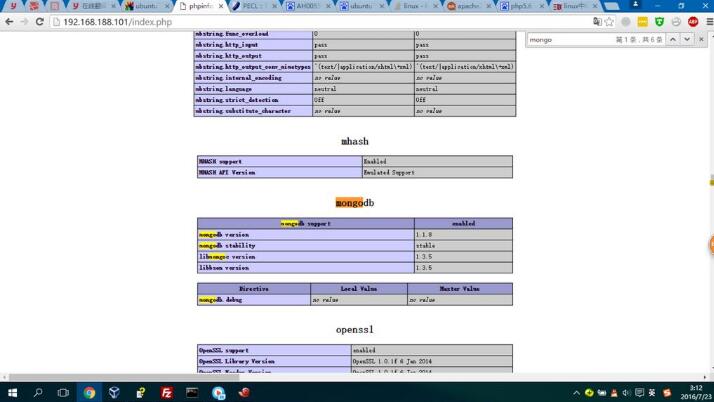714x402 pixels.
Task: Bookmark this page with the star icon
Action: (609, 21)
